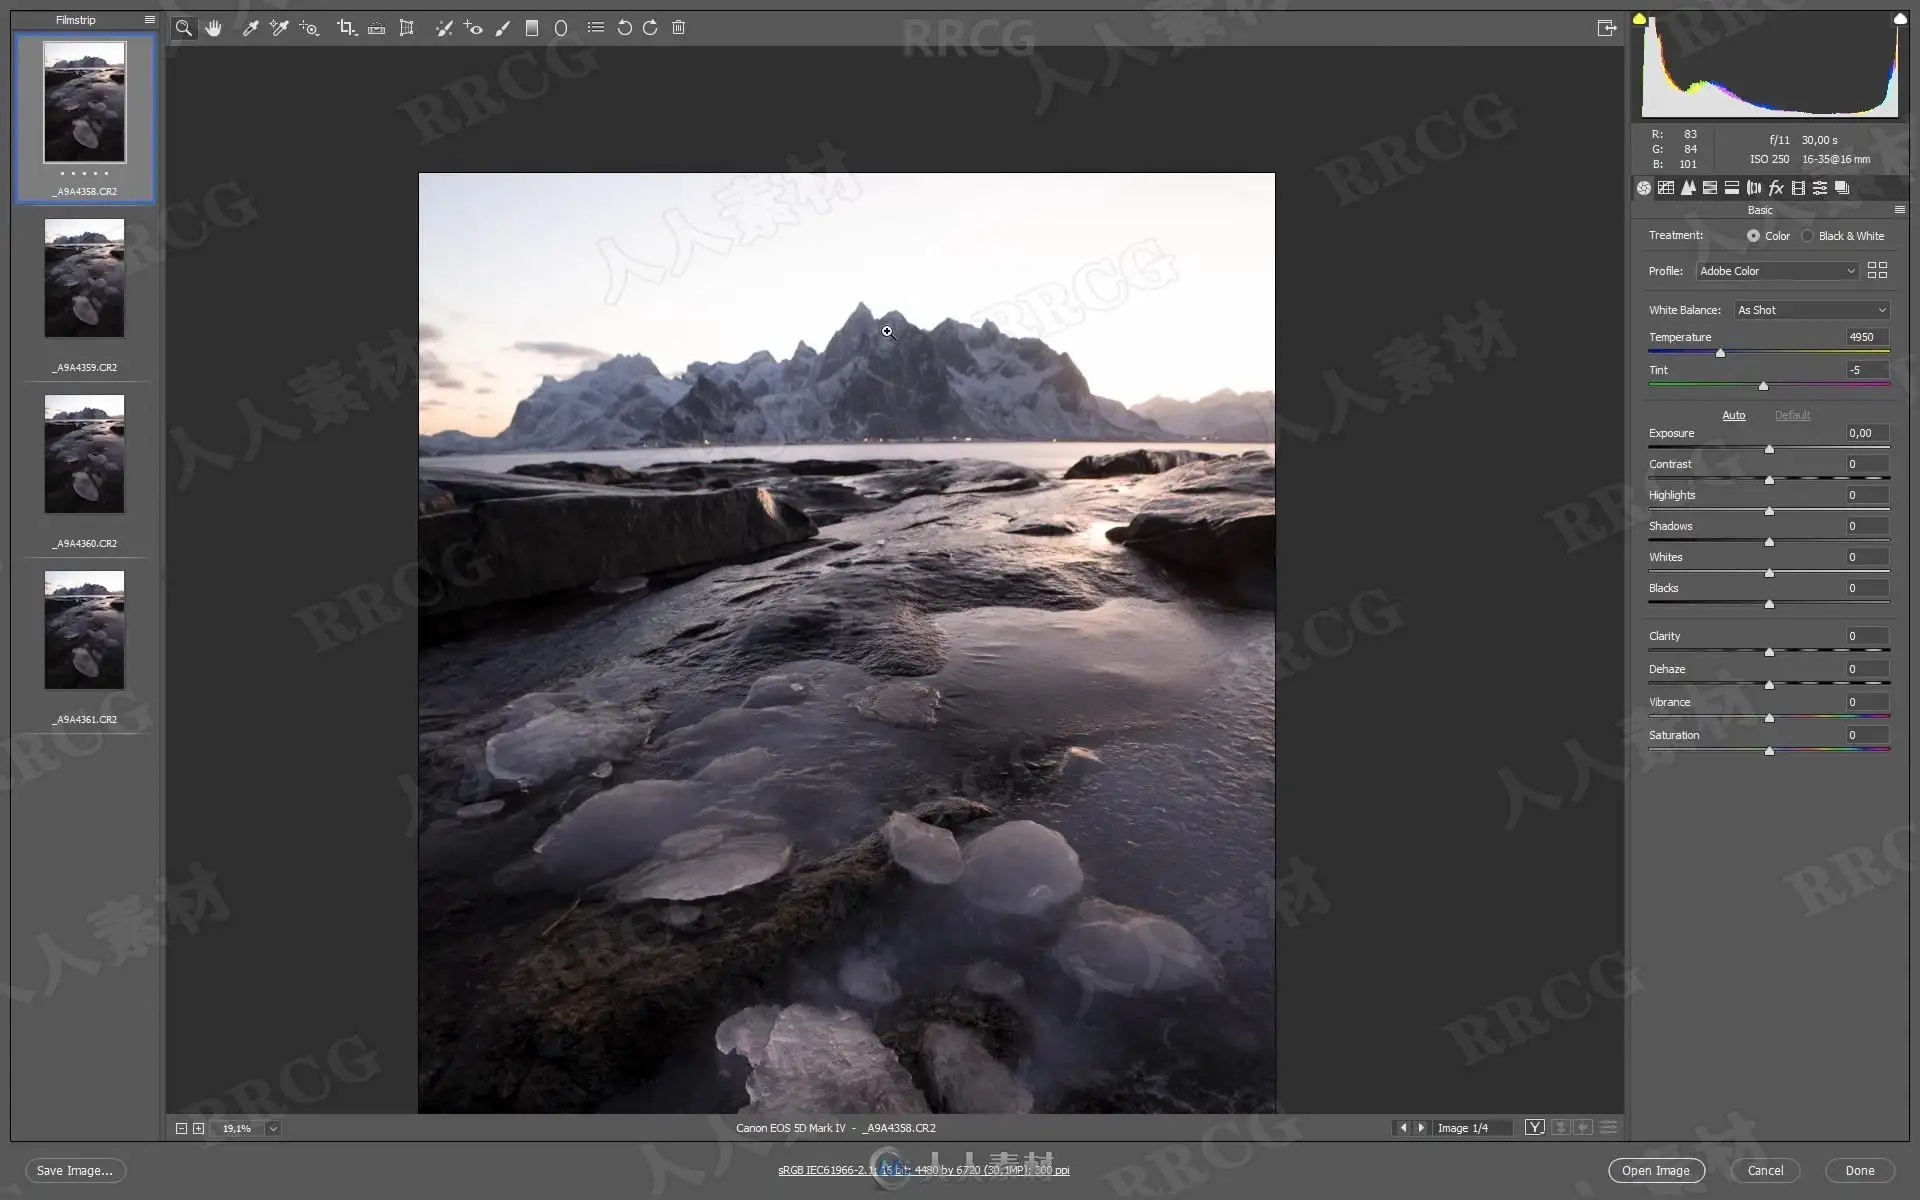Select thumbnail _A9A4361.CR2 in filmstrip
This screenshot has height=1200, width=1920.
(84, 630)
